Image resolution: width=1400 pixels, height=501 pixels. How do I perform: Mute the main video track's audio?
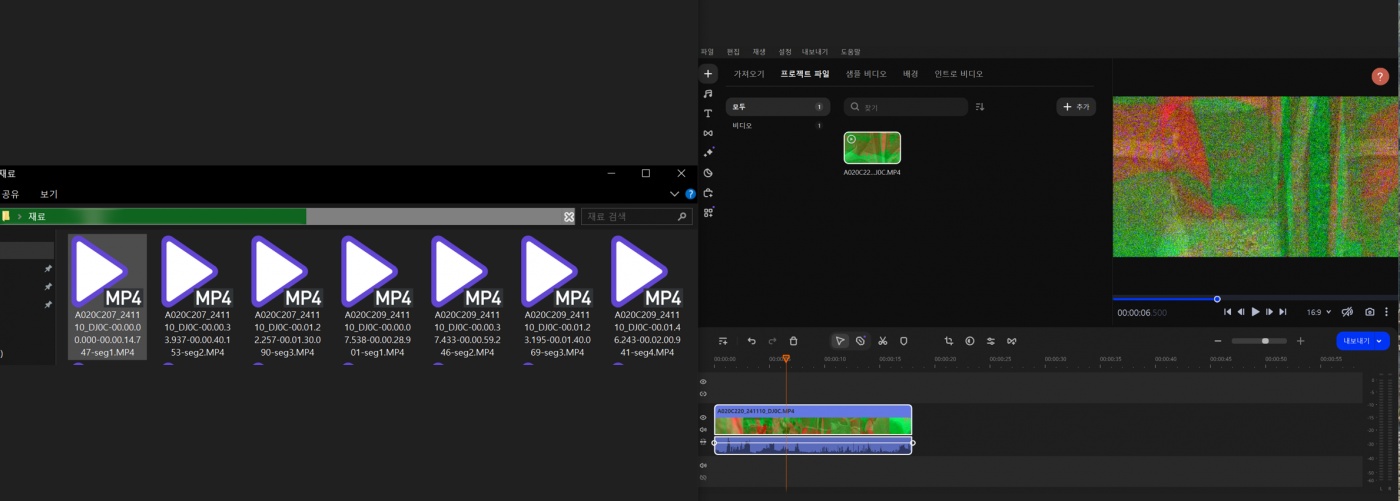click(703, 429)
